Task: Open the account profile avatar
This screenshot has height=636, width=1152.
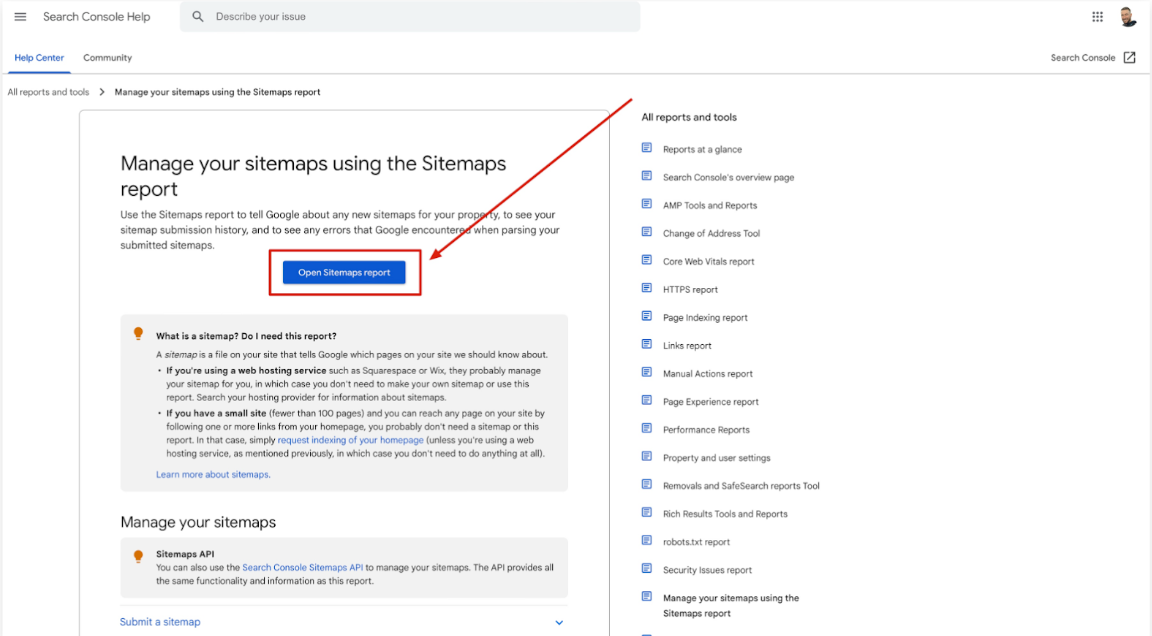Action: pos(1128,17)
